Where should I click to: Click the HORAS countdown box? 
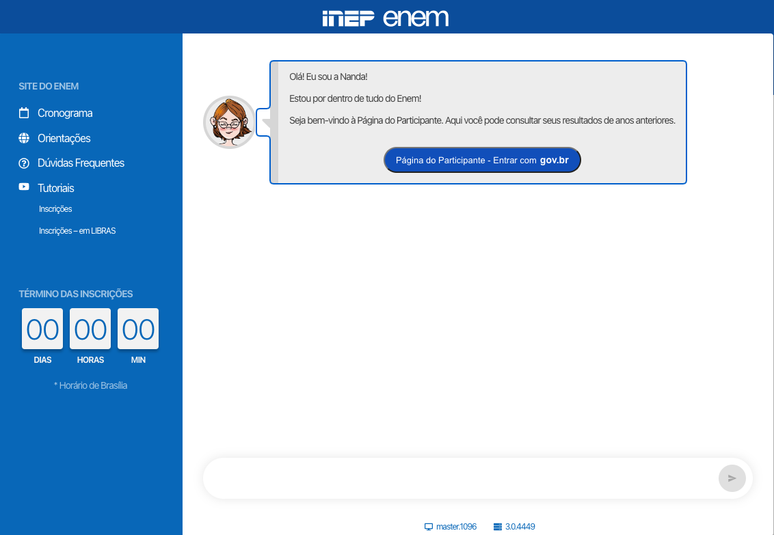(90, 329)
